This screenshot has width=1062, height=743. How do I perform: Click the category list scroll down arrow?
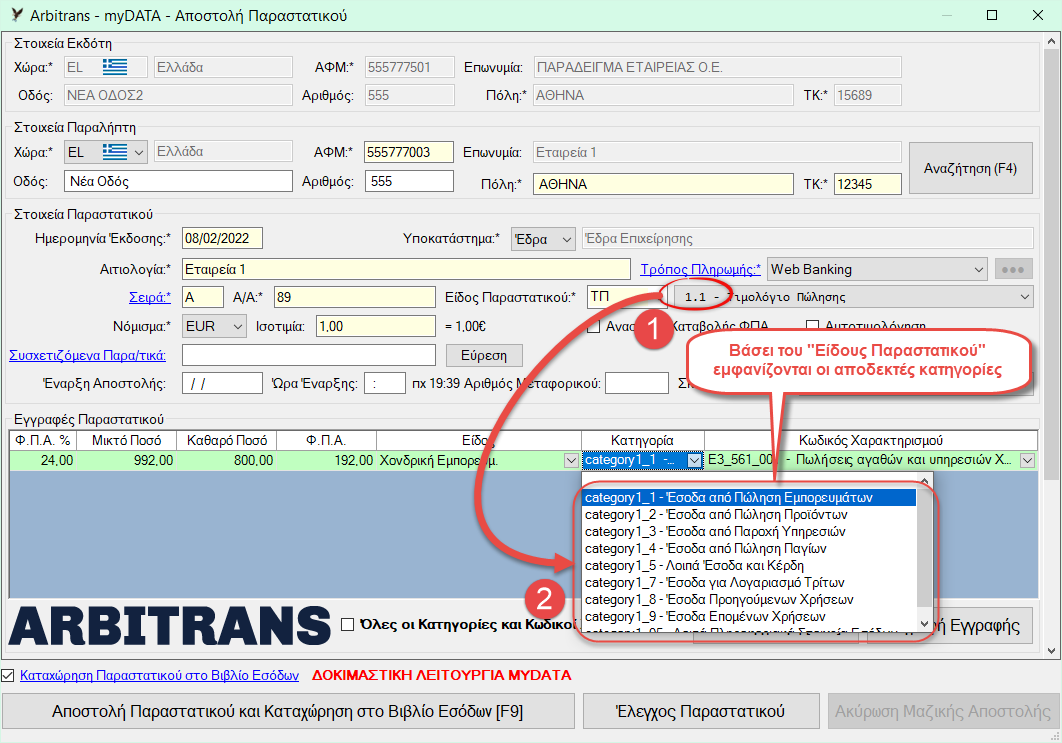pos(925,624)
